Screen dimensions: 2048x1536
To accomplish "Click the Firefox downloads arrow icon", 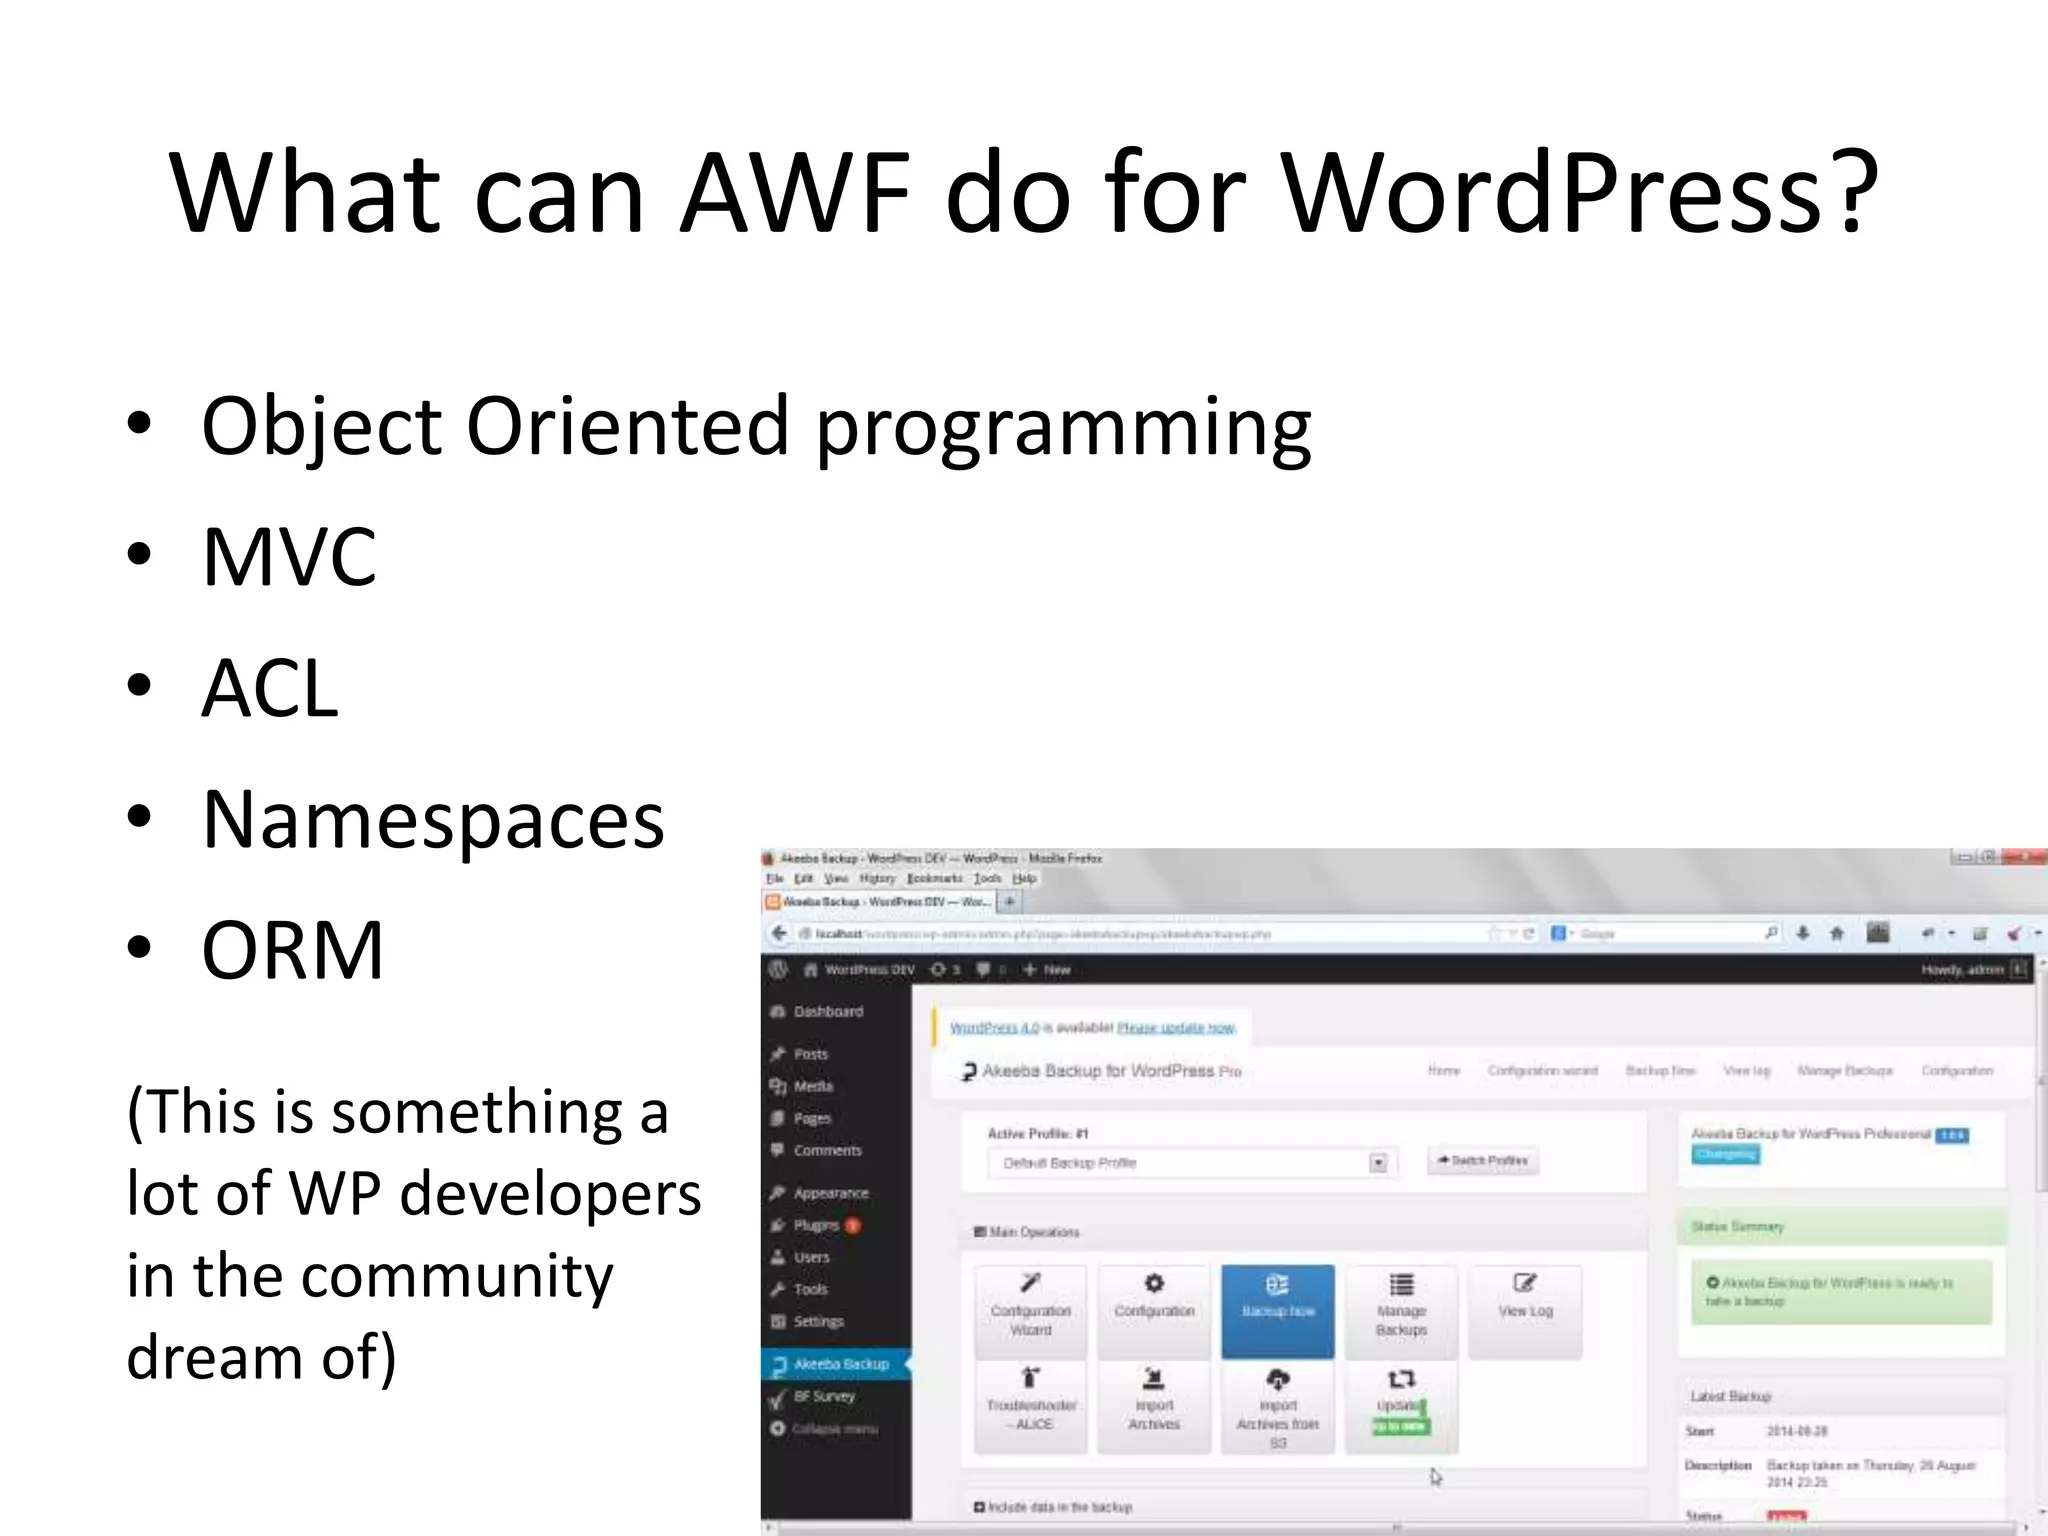I will (1803, 933).
